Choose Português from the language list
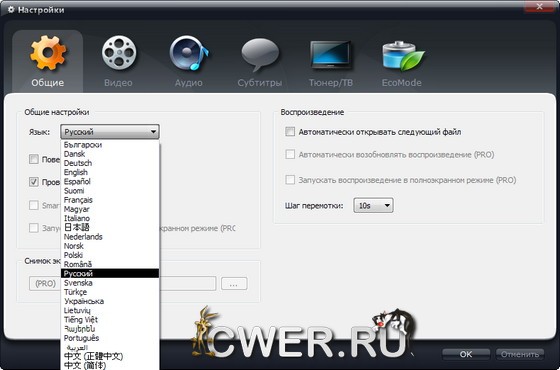 point(110,338)
